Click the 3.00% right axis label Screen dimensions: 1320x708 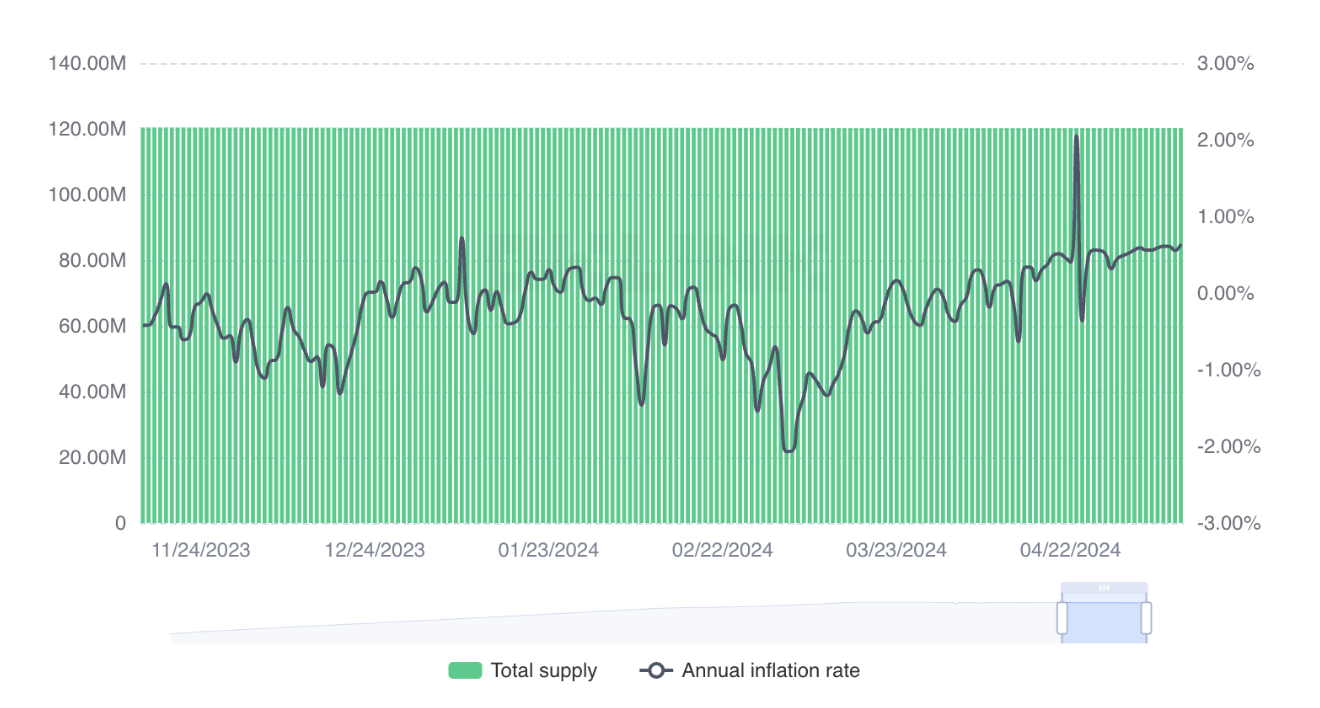click(x=1225, y=64)
